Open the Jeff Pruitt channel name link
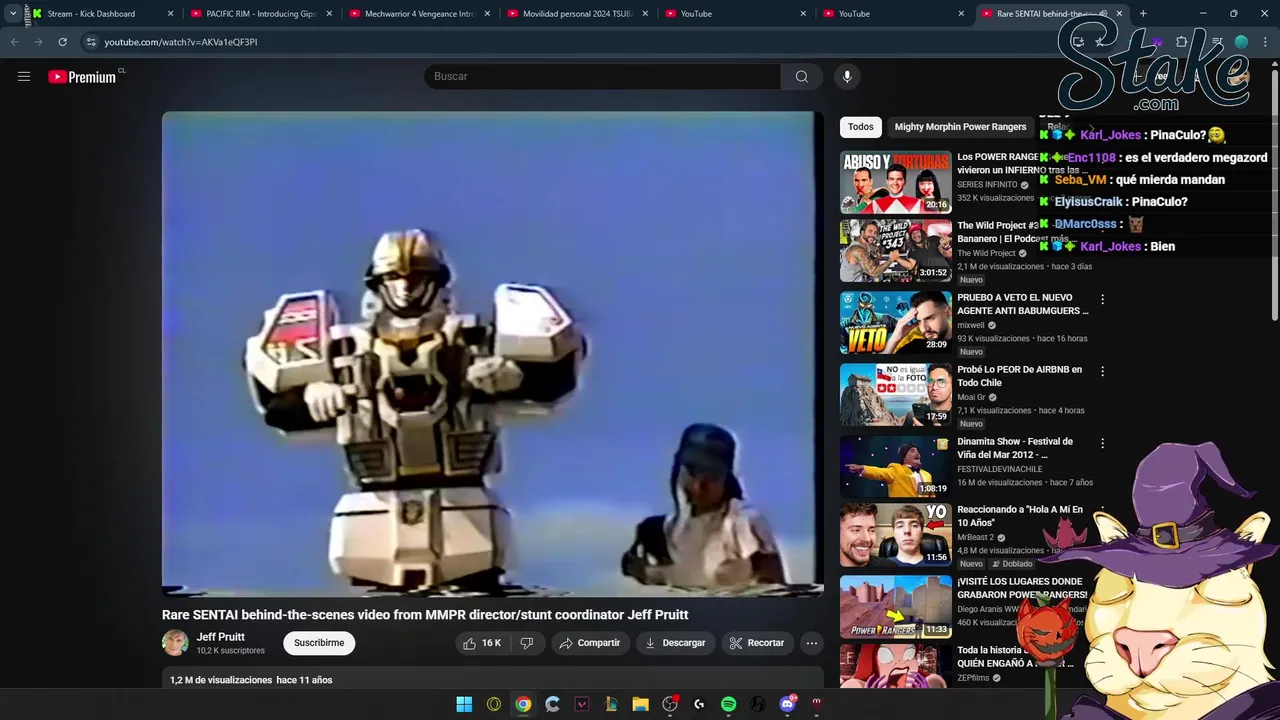 point(220,637)
